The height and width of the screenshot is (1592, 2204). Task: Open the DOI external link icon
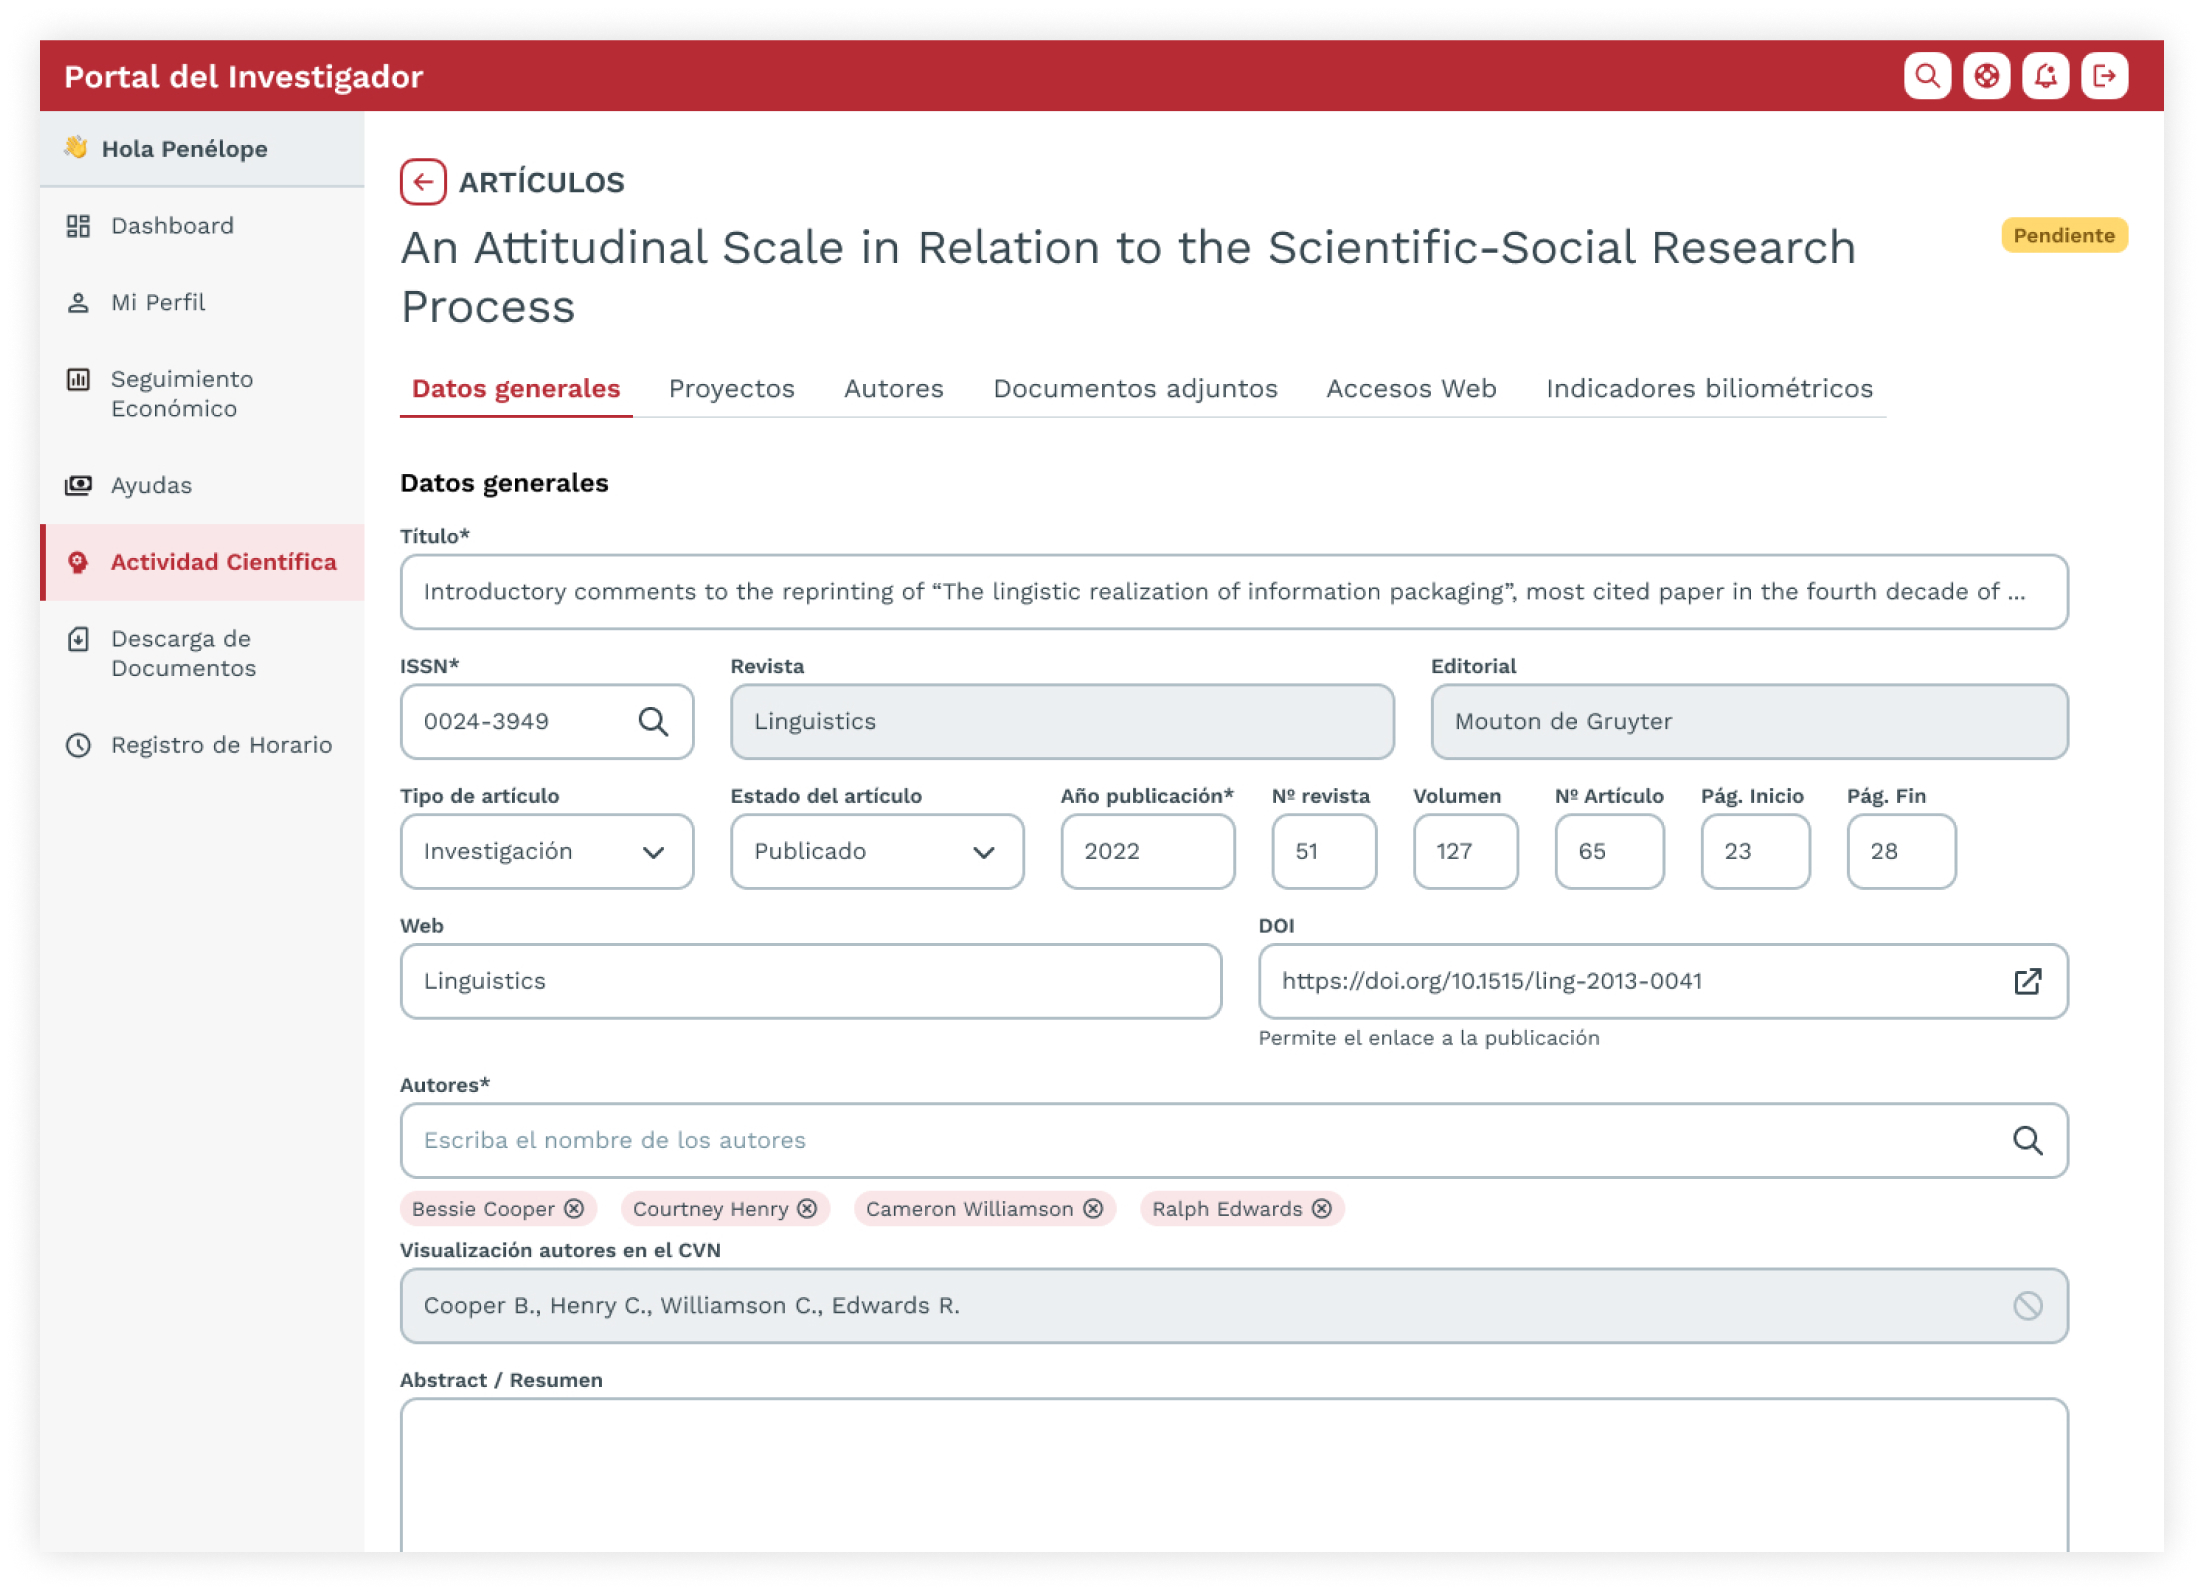point(2026,981)
